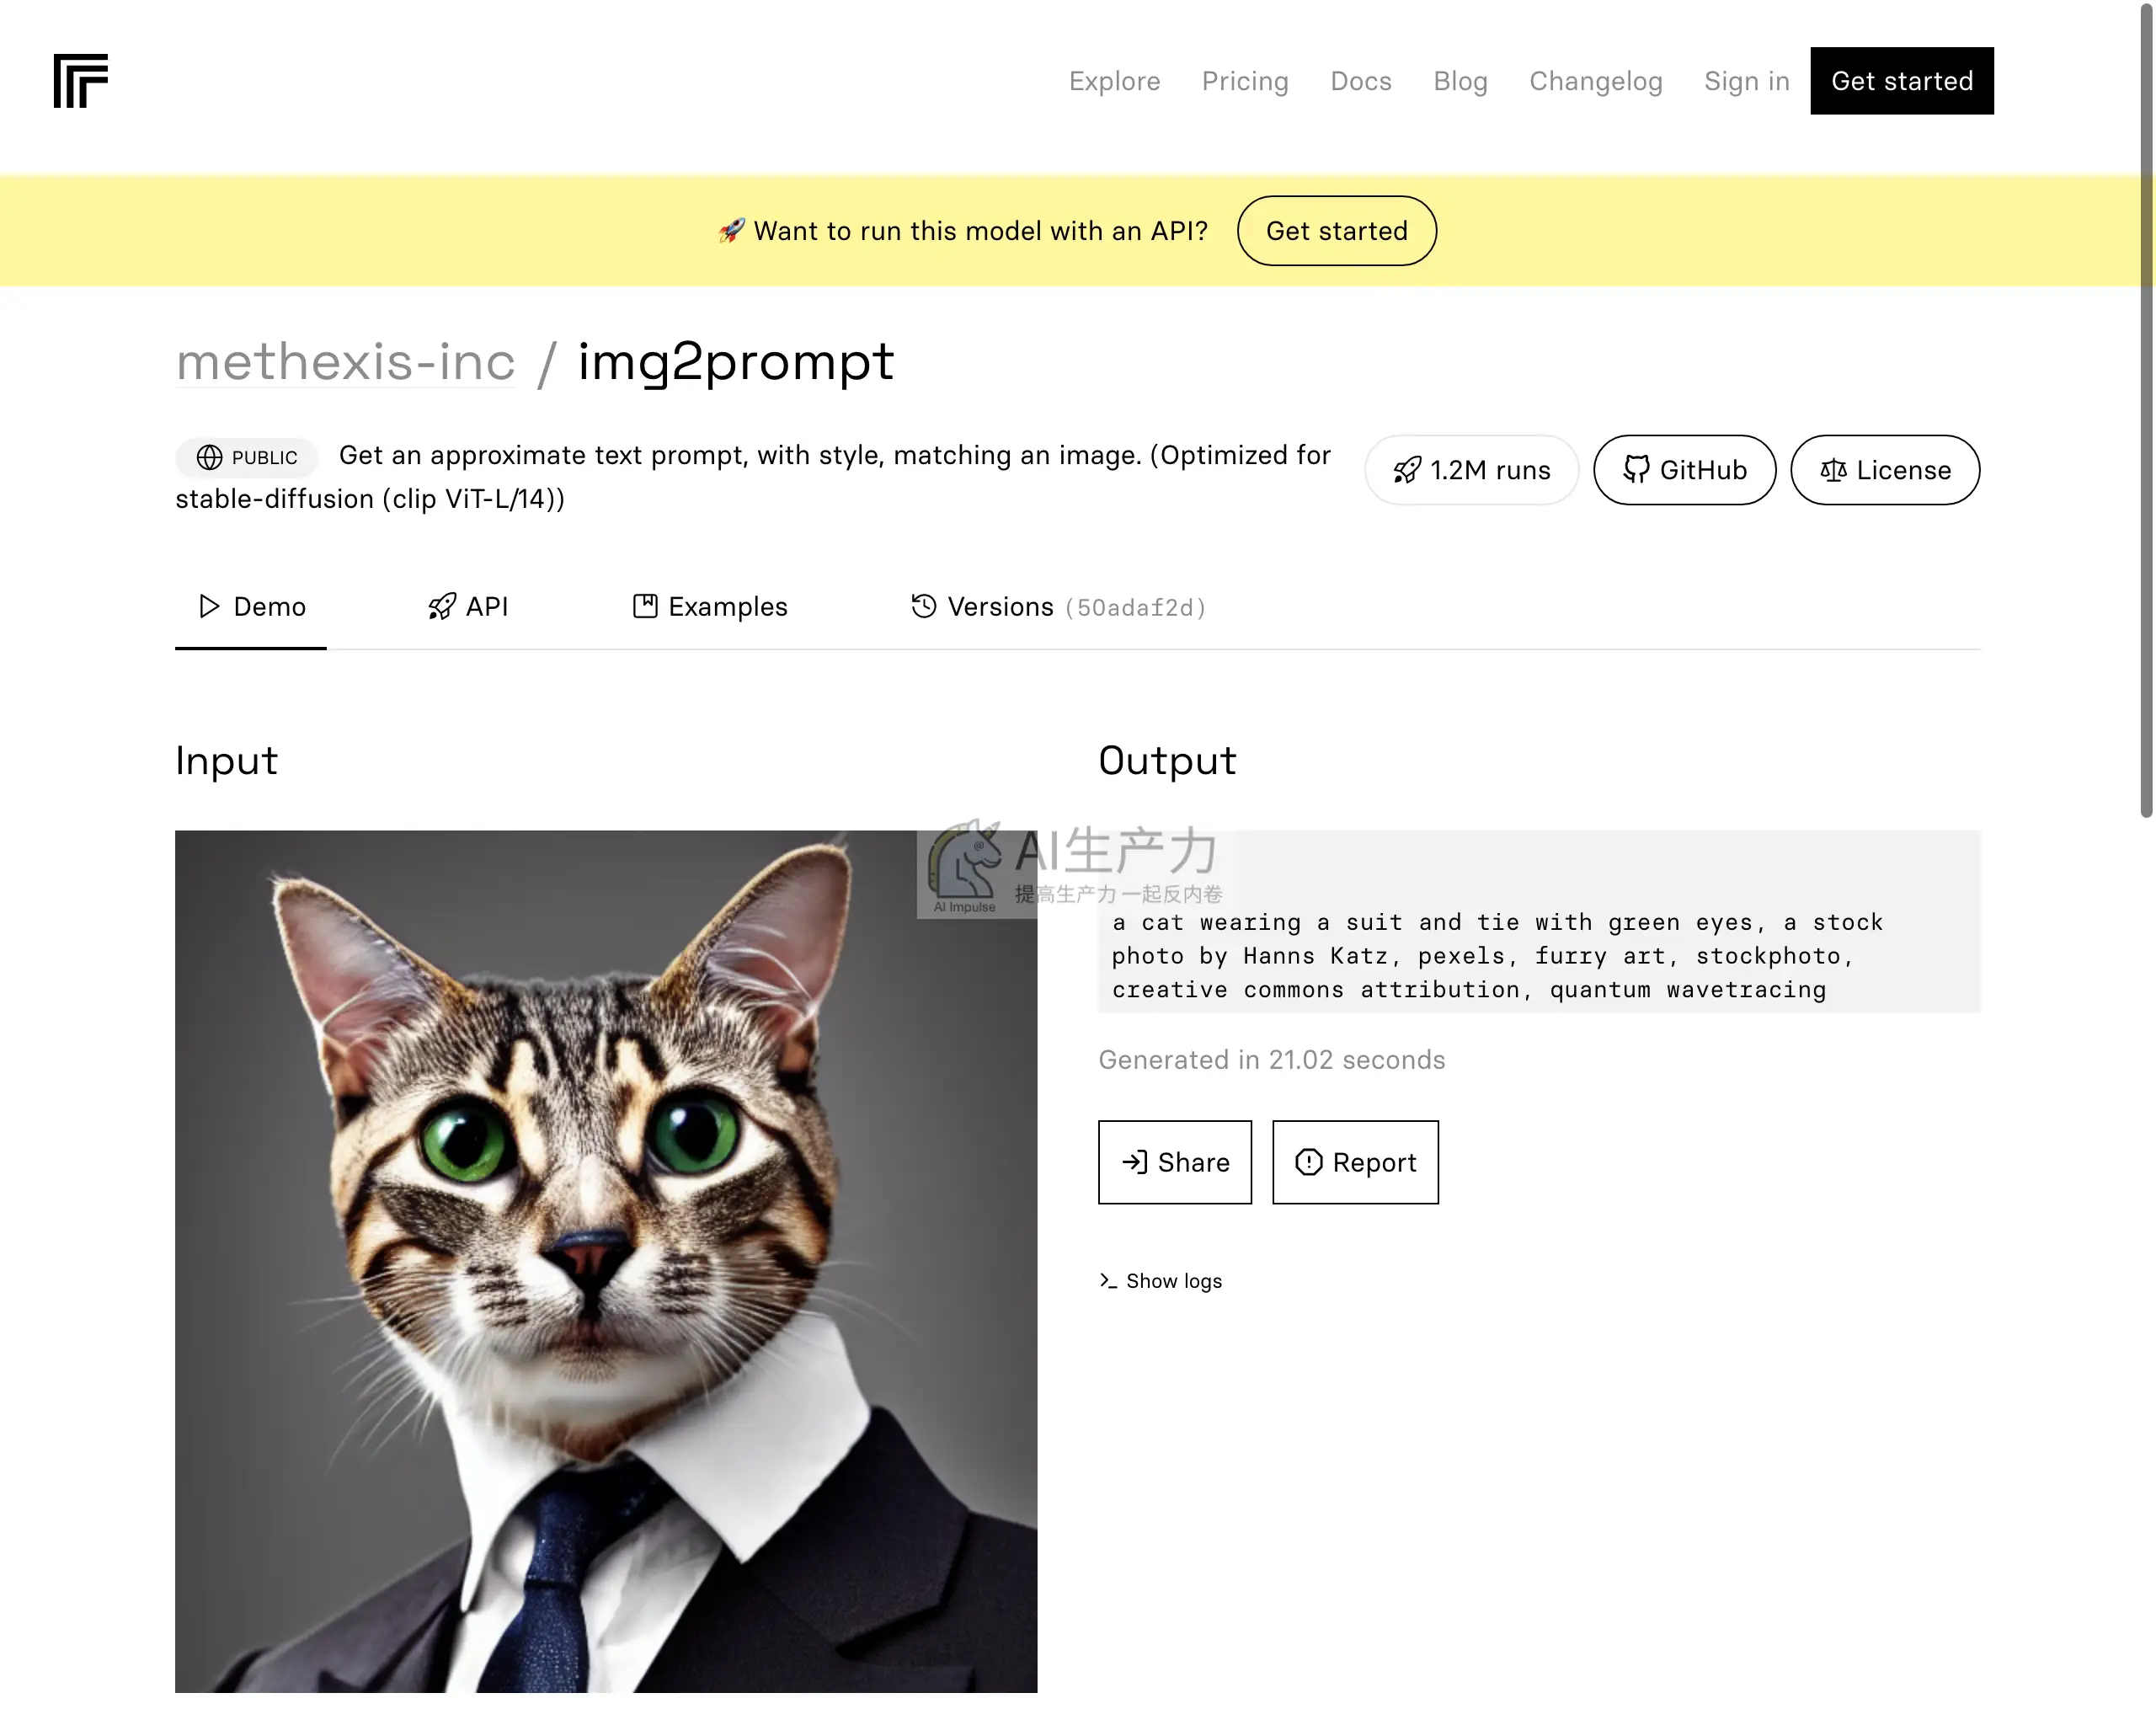Open the methexis-inc owner link
This screenshot has height=1725, width=2156.
click(346, 362)
